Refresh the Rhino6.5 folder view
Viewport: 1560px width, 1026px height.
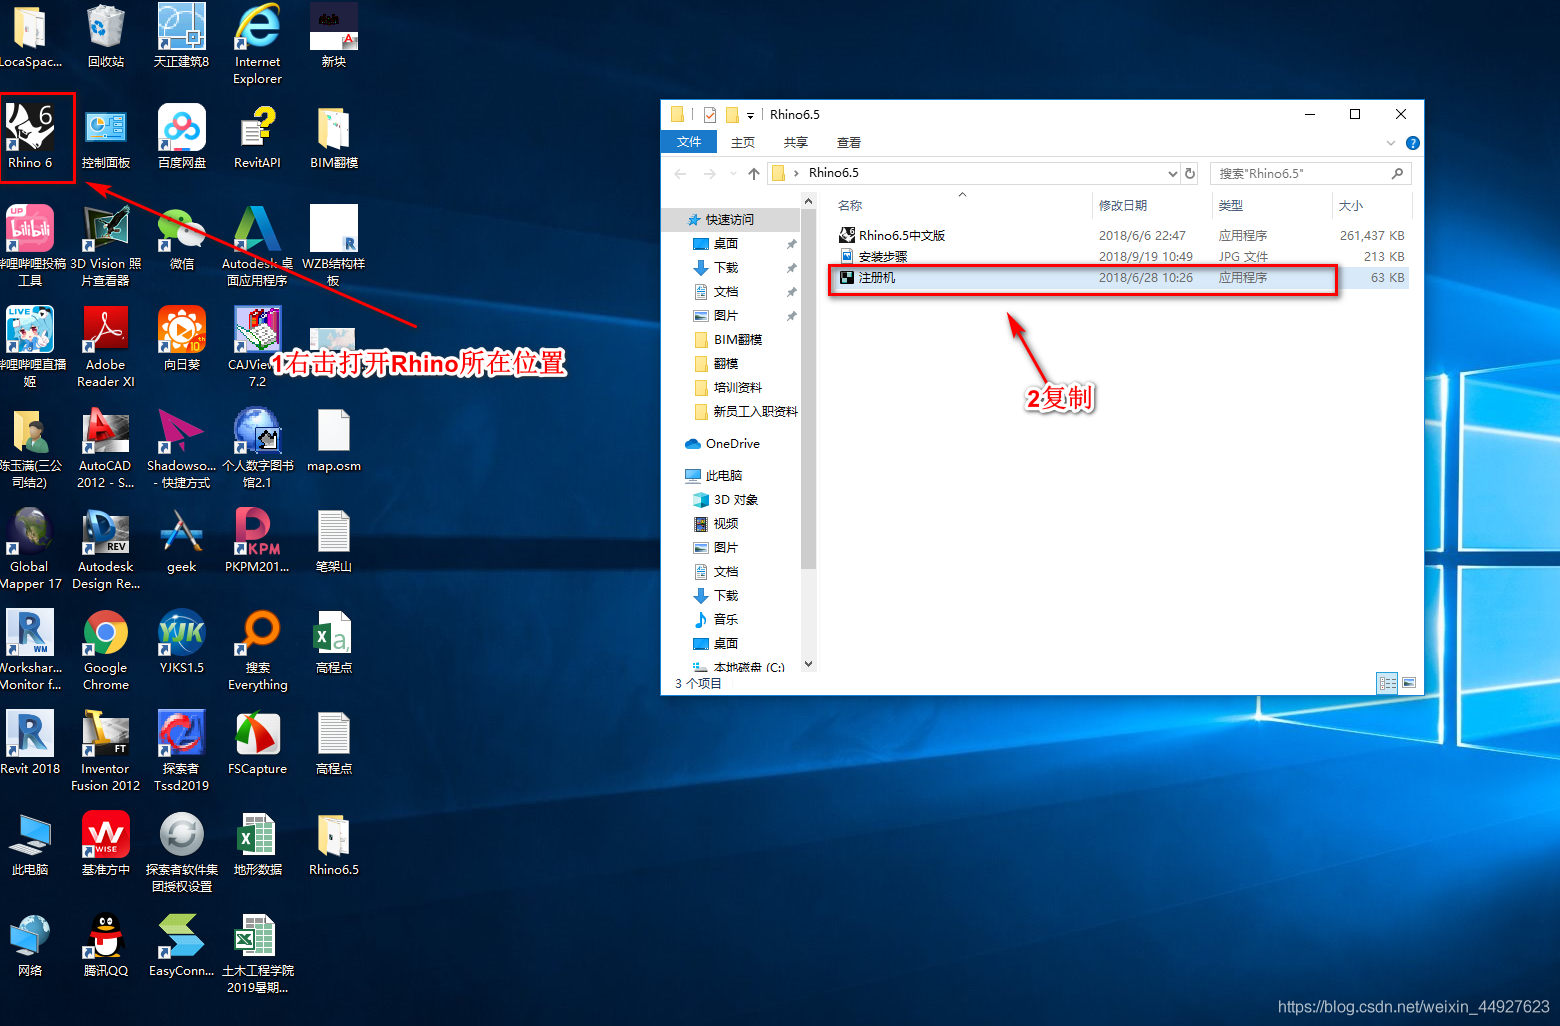pyautogui.click(x=1190, y=173)
